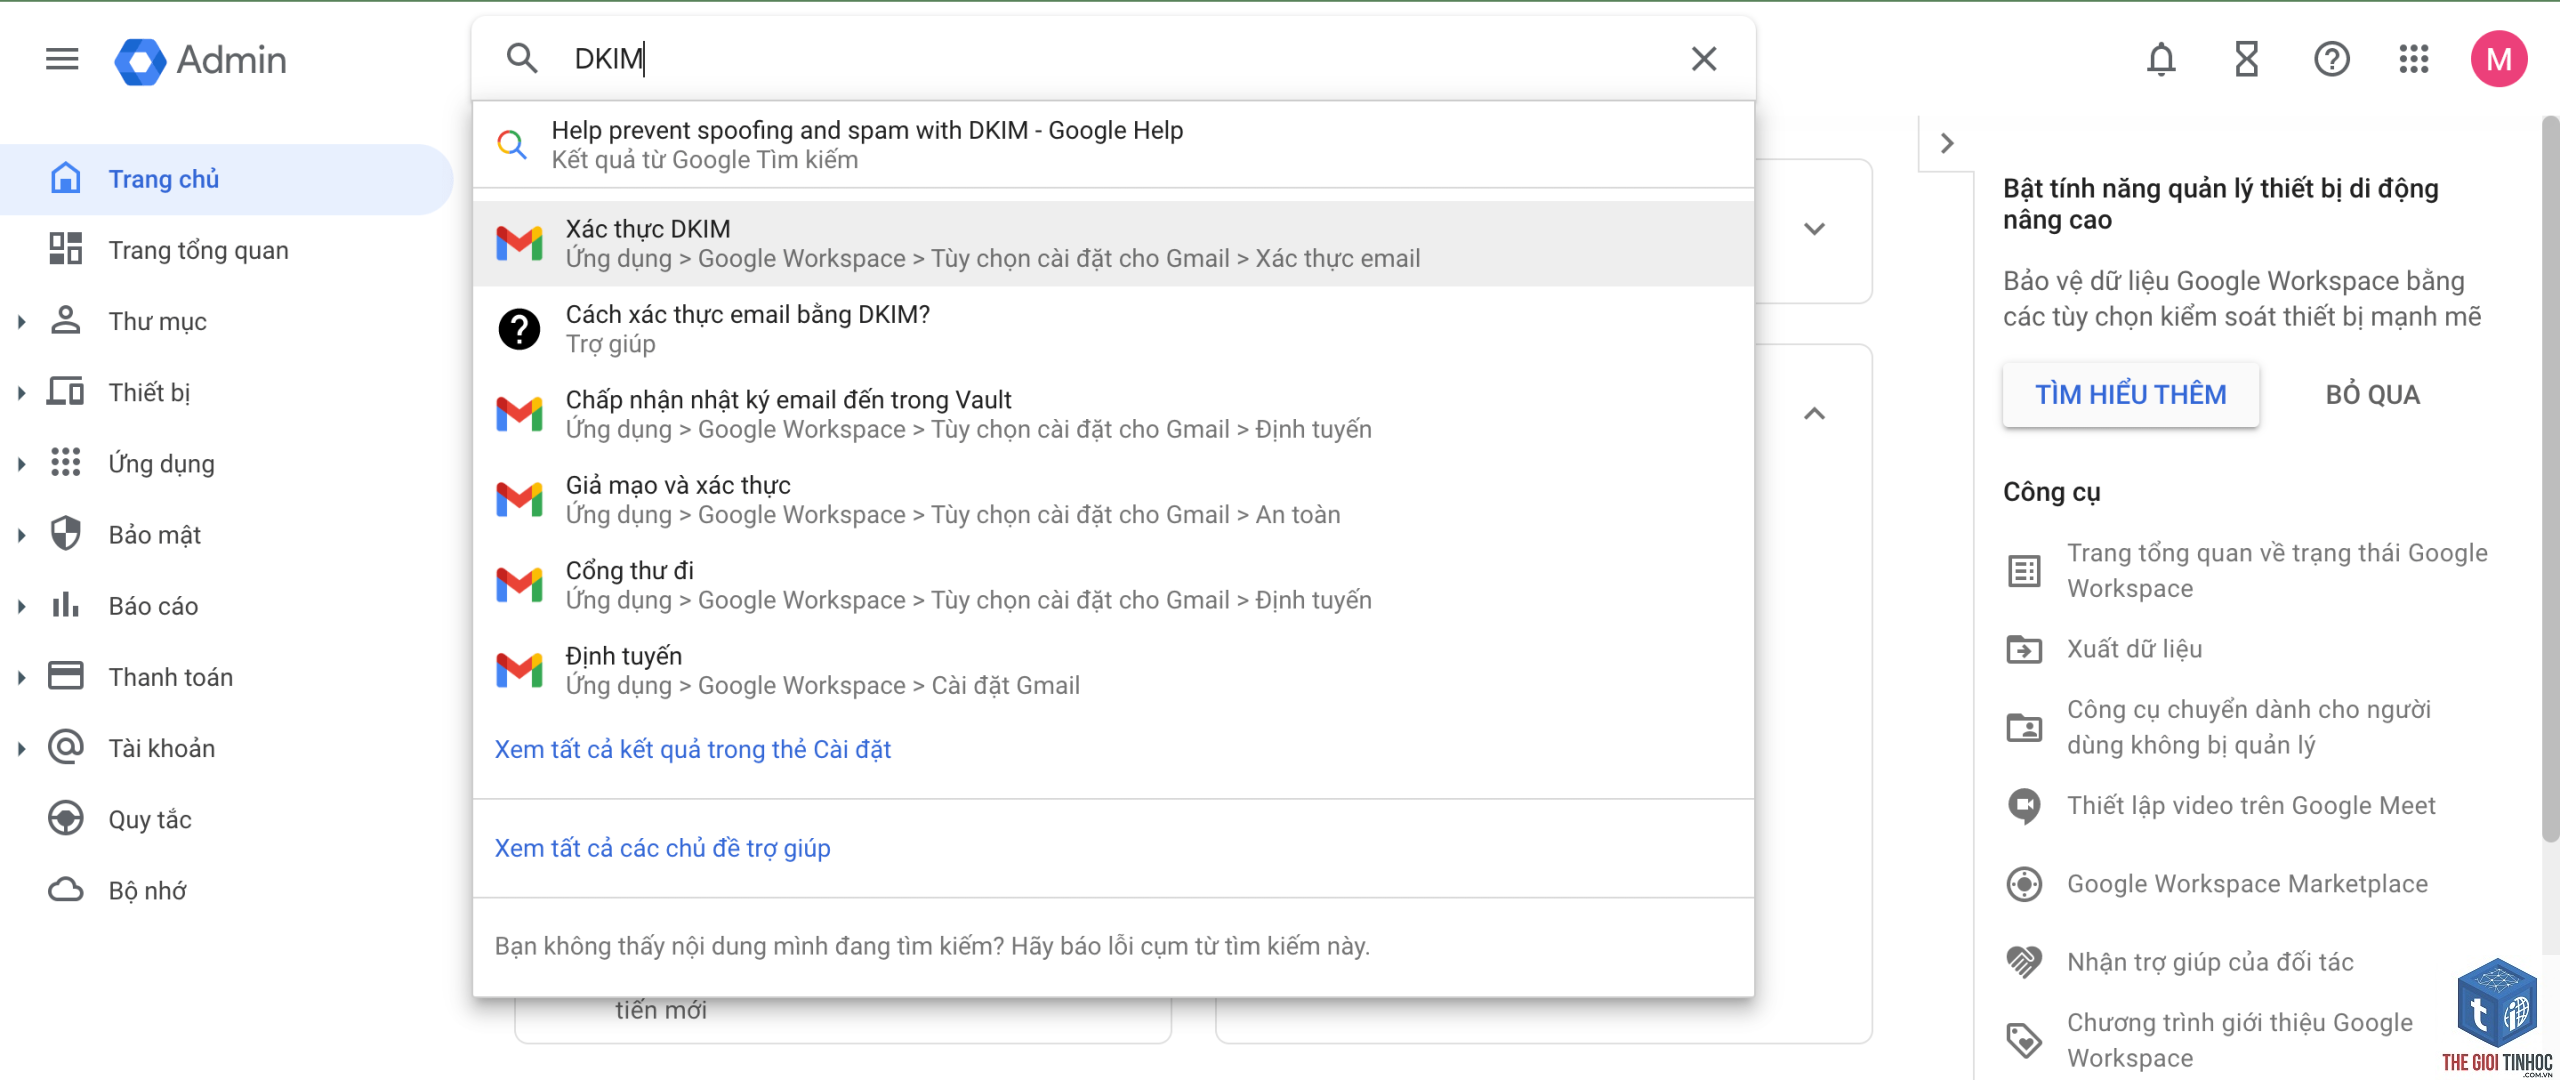Expand the Thiết bị sidebar section

(x=21, y=393)
